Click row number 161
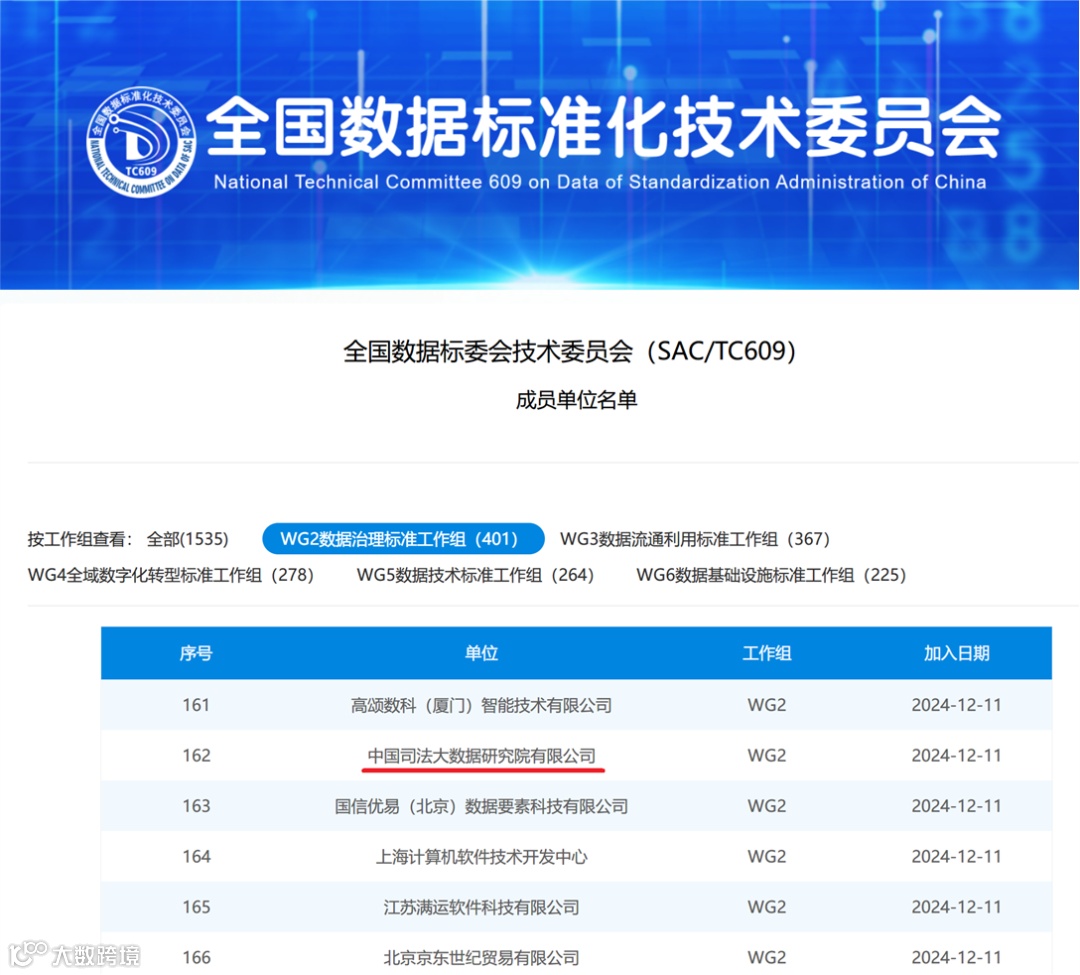Viewport: 1080px width, 975px height. click(x=196, y=705)
